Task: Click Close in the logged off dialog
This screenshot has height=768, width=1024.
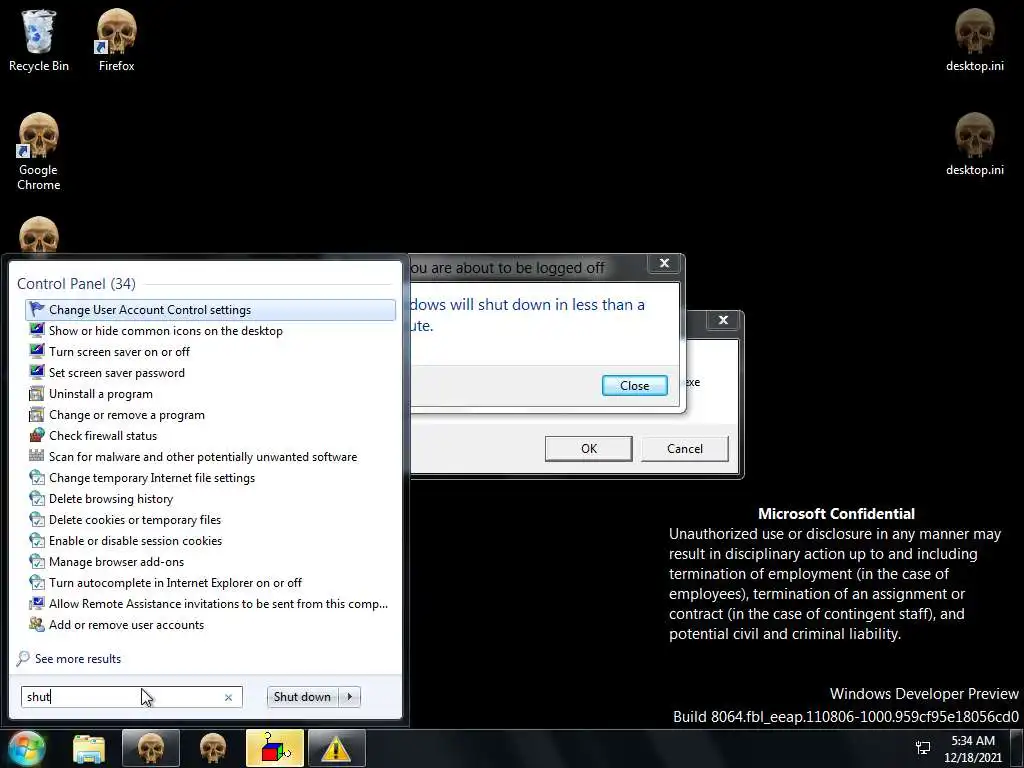Action: [x=635, y=385]
